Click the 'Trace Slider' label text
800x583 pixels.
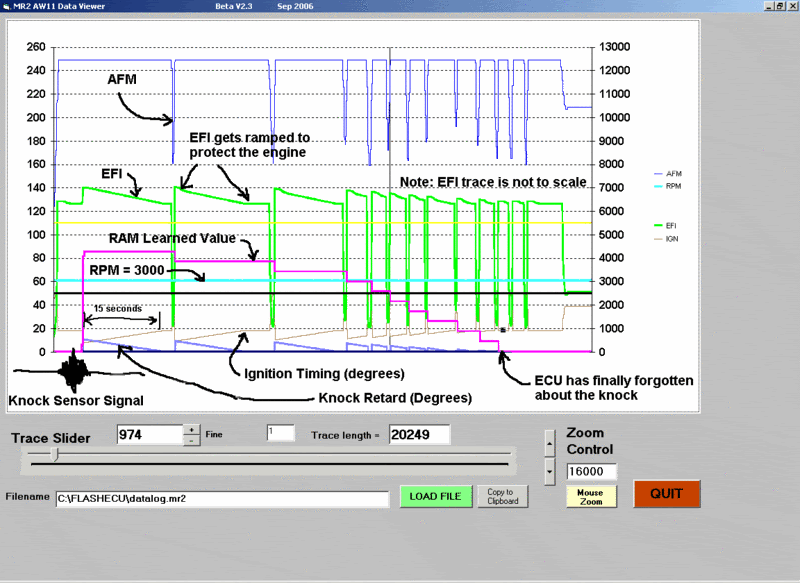(51, 438)
